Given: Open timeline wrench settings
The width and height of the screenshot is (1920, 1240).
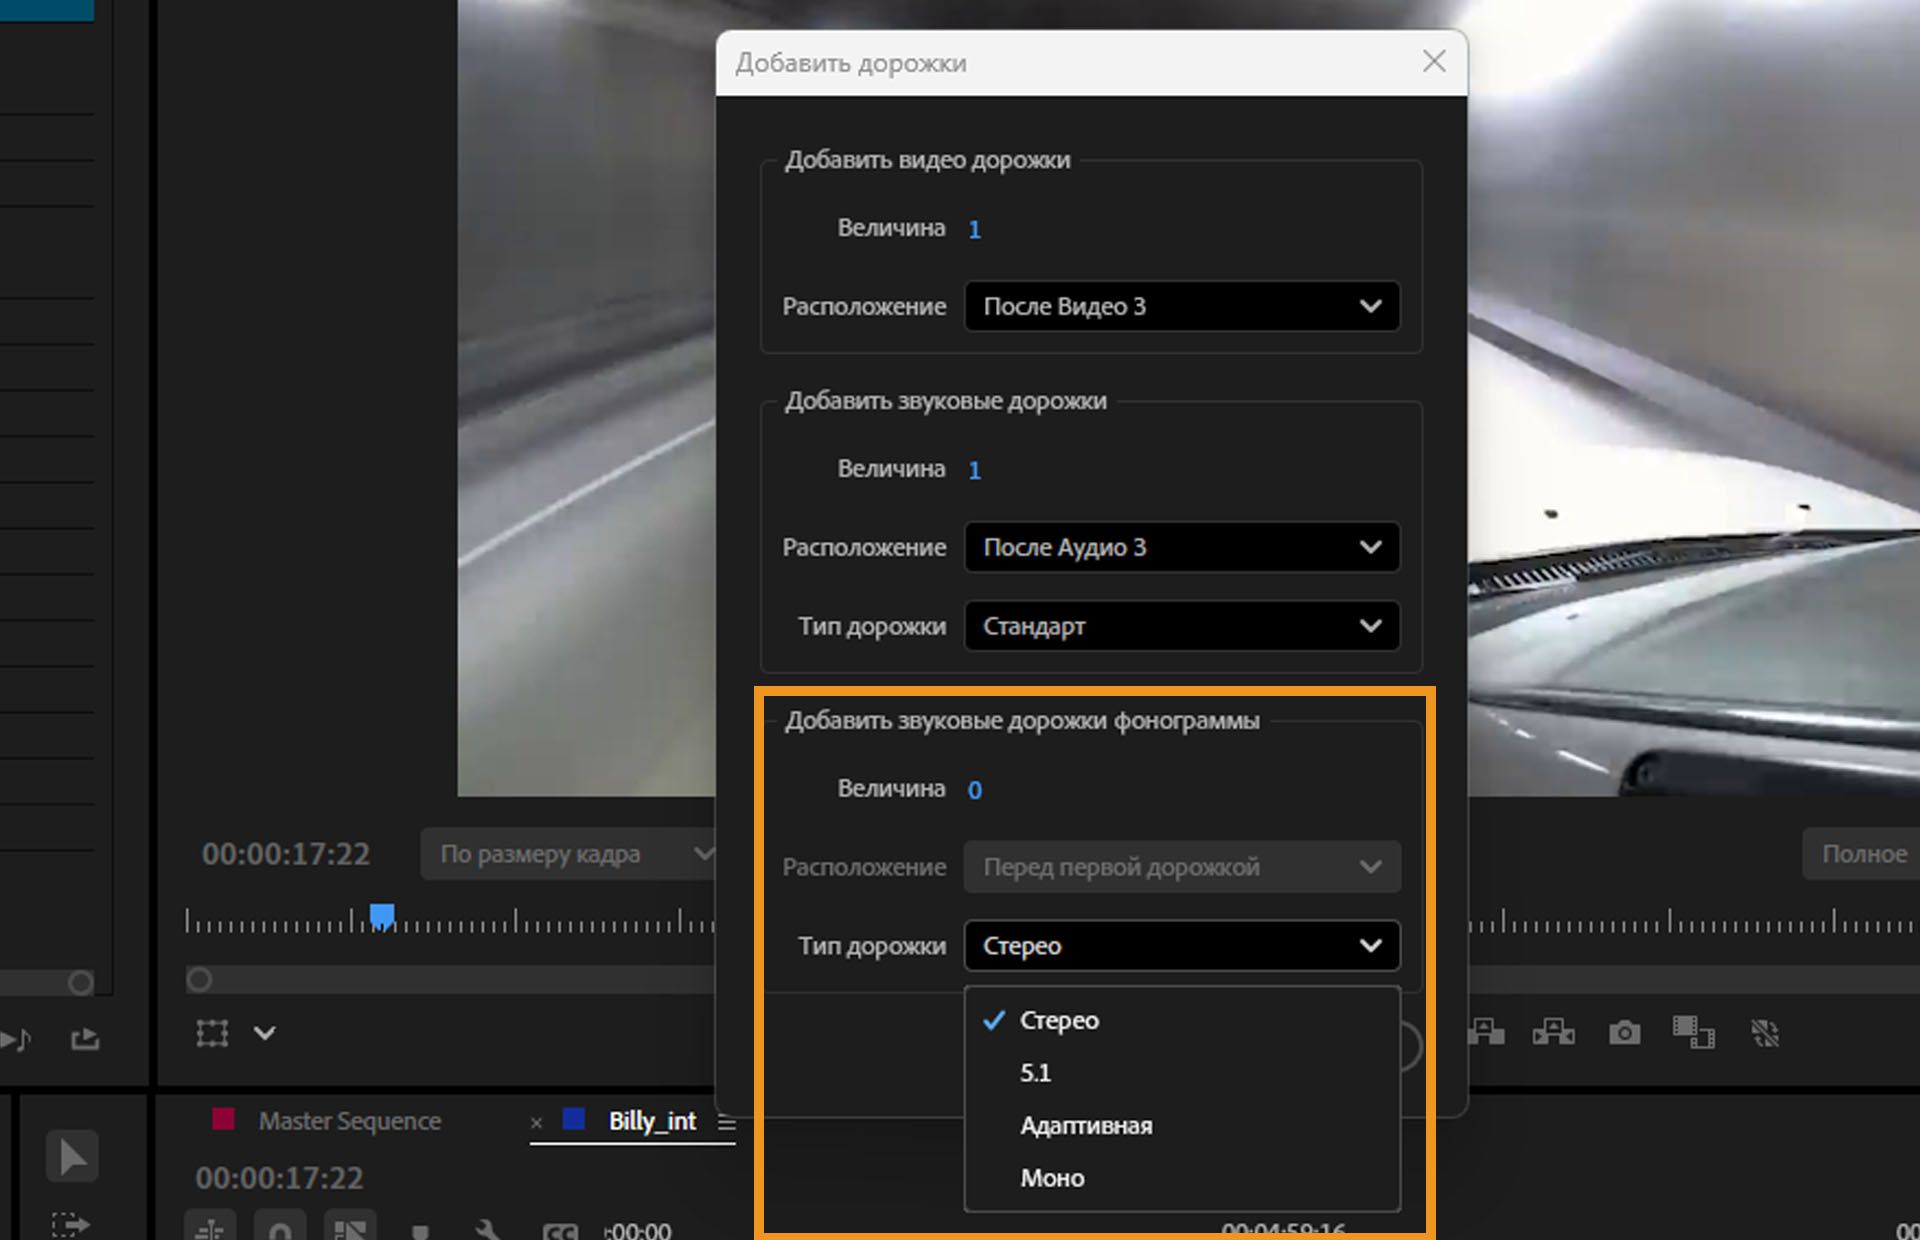Looking at the screenshot, I should (x=487, y=1230).
